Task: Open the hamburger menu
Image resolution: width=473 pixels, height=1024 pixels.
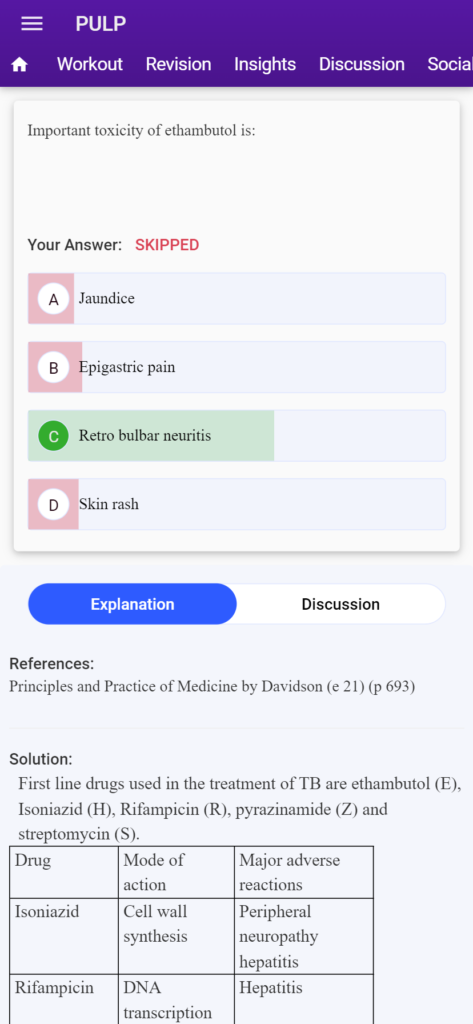Action: (x=32, y=24)
